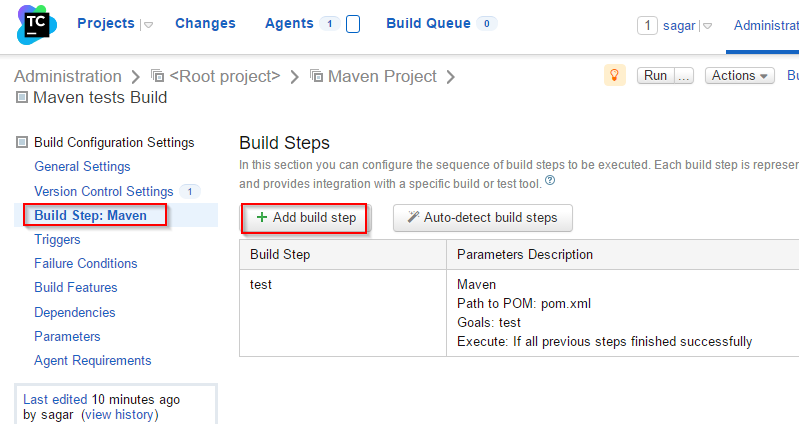The height and width of the screenshot is (424, 799).
Task: Click the Run button
Action: (655, 75)
